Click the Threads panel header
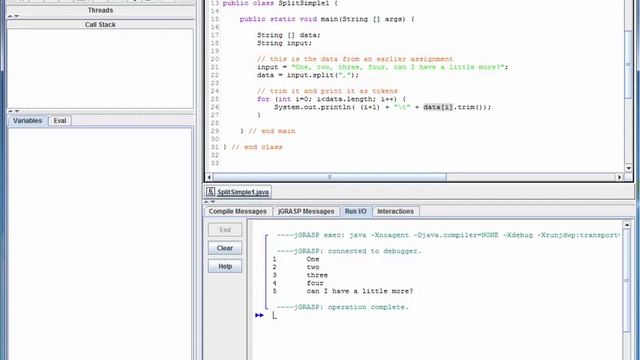The image size is (640, 360). (x=100, y=10)
